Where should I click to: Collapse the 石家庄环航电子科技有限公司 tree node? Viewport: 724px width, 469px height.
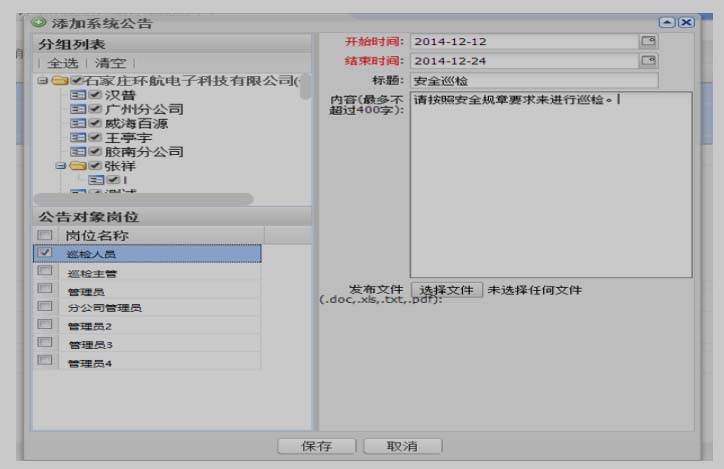[x=42, y=81]
